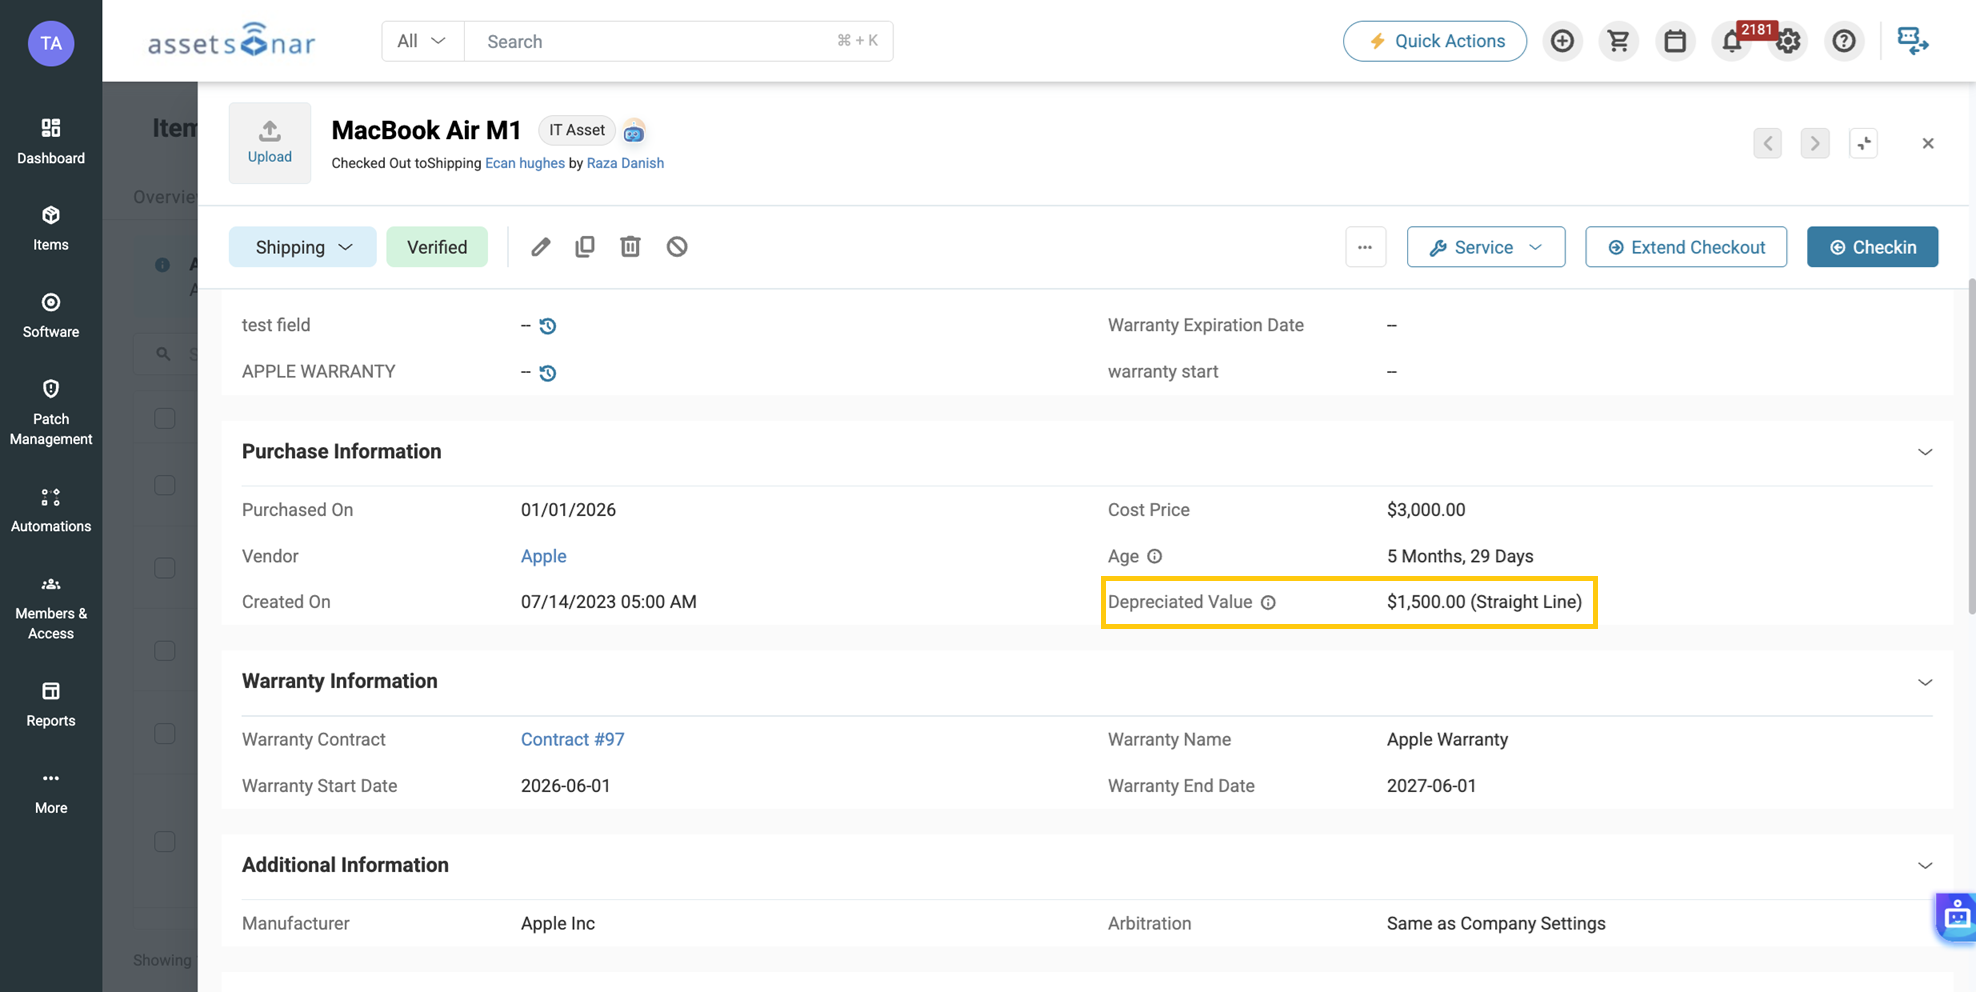
Task: Collapse the Purchase Information section
Action: 1925,452
